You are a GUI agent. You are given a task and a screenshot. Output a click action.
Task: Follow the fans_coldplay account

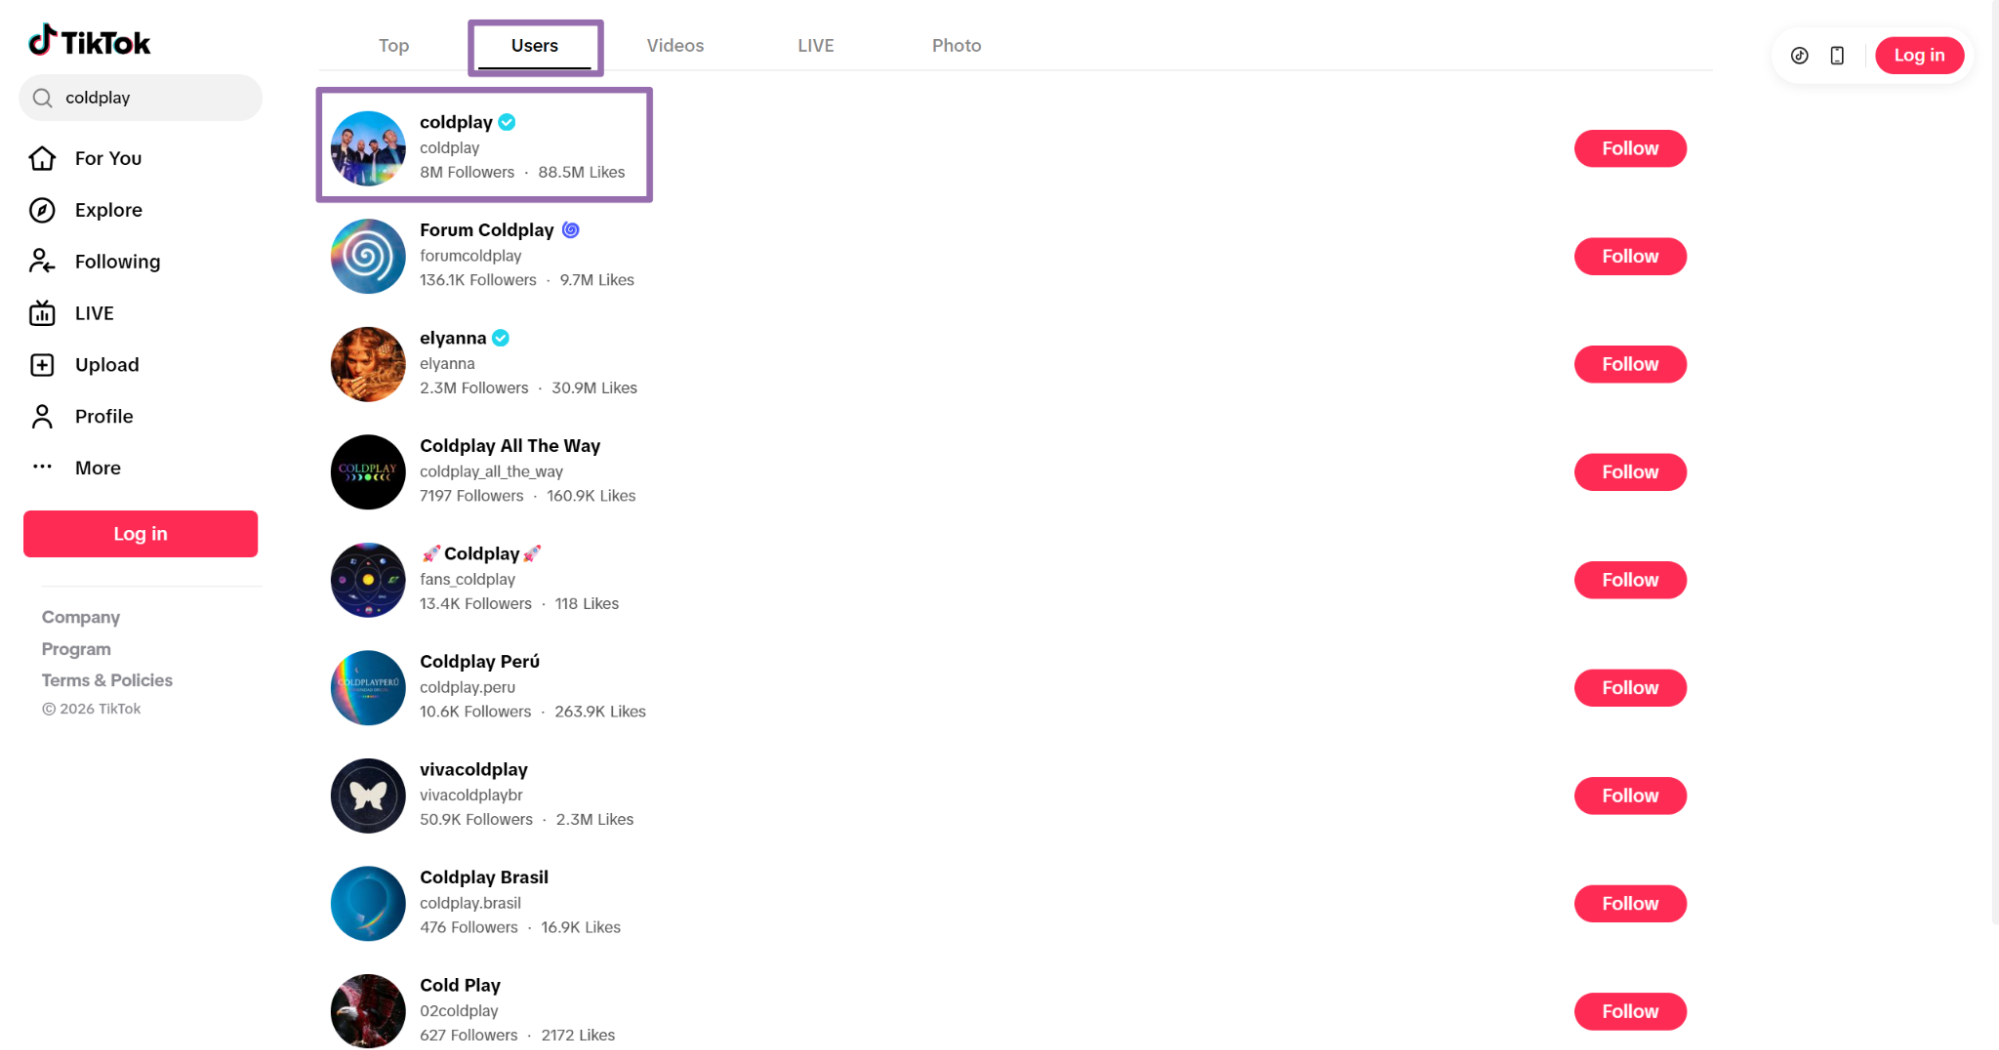coord(1630,580)
